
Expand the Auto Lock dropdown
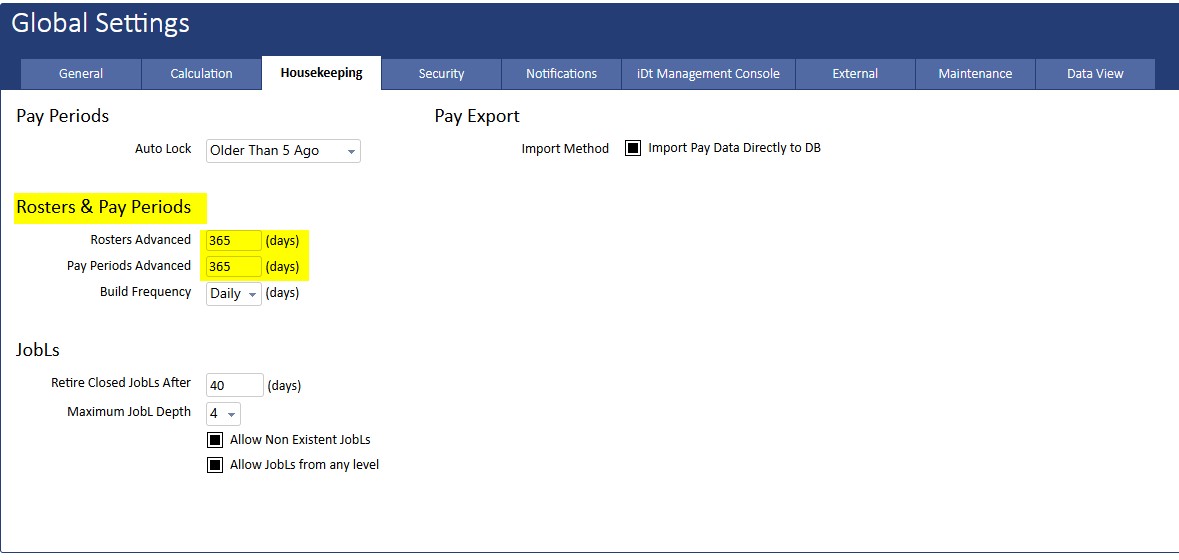(283, 151)
